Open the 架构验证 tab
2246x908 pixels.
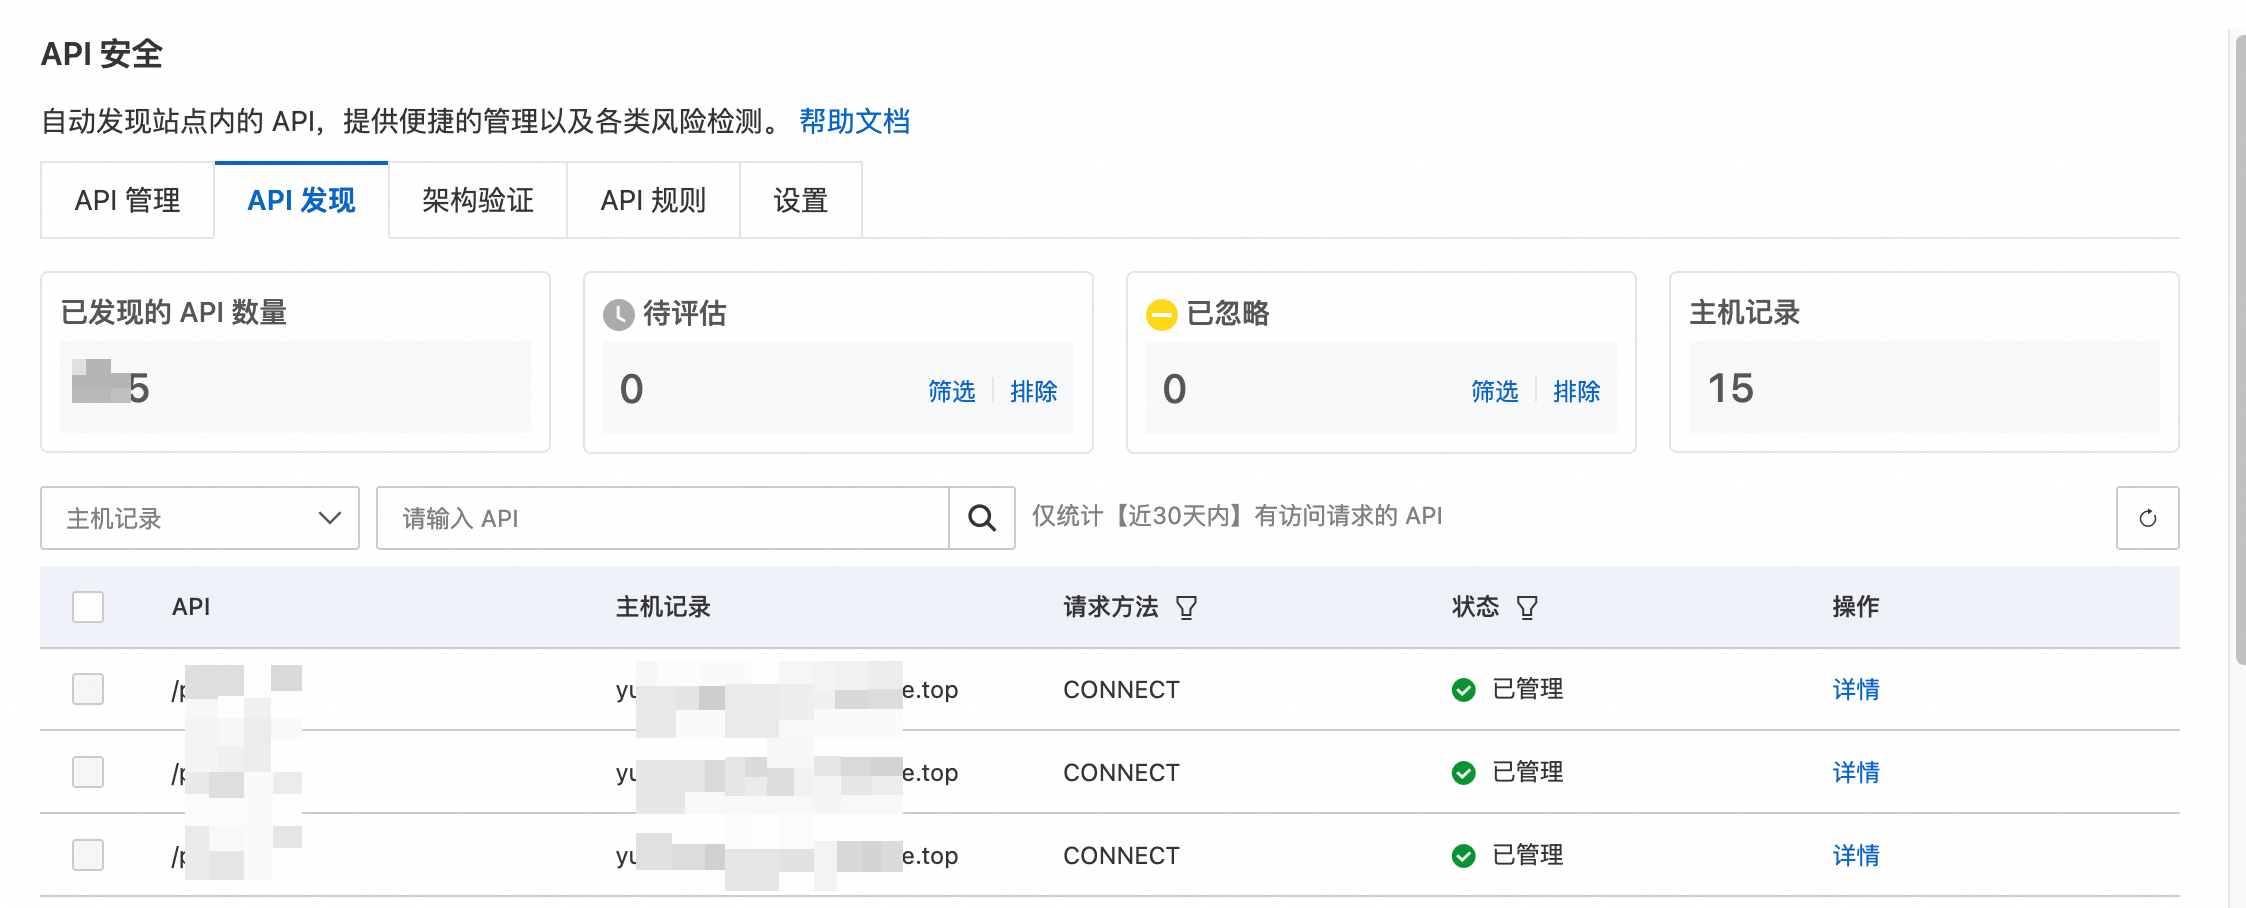(477, 201)
